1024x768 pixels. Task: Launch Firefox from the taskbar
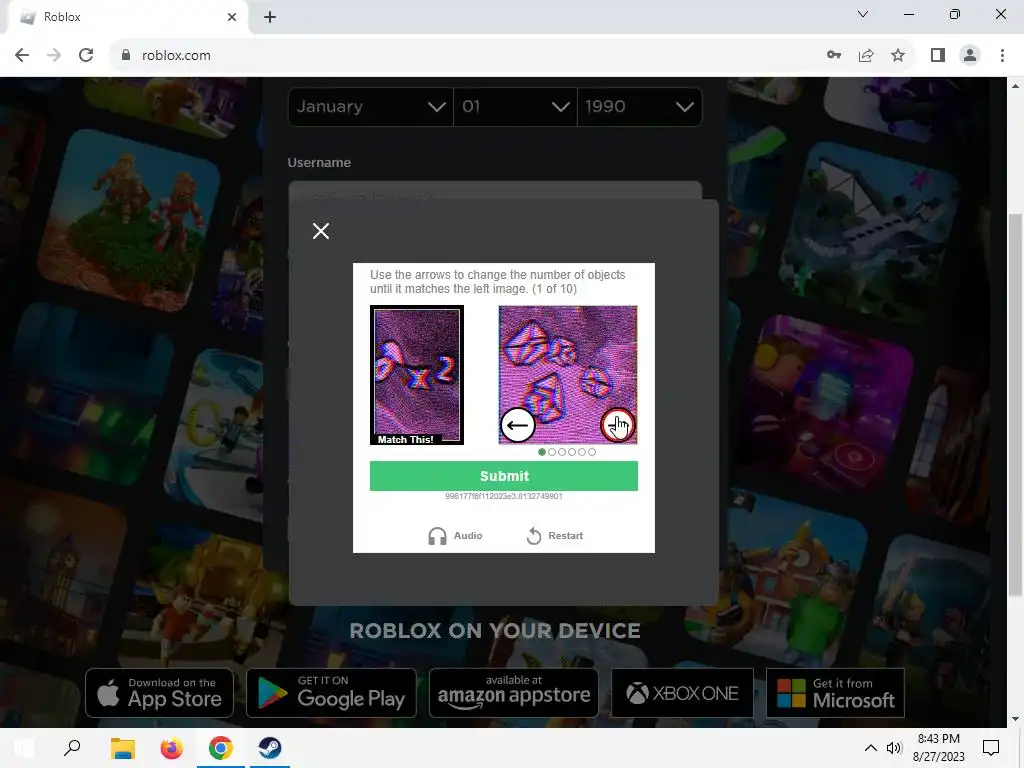171,748
